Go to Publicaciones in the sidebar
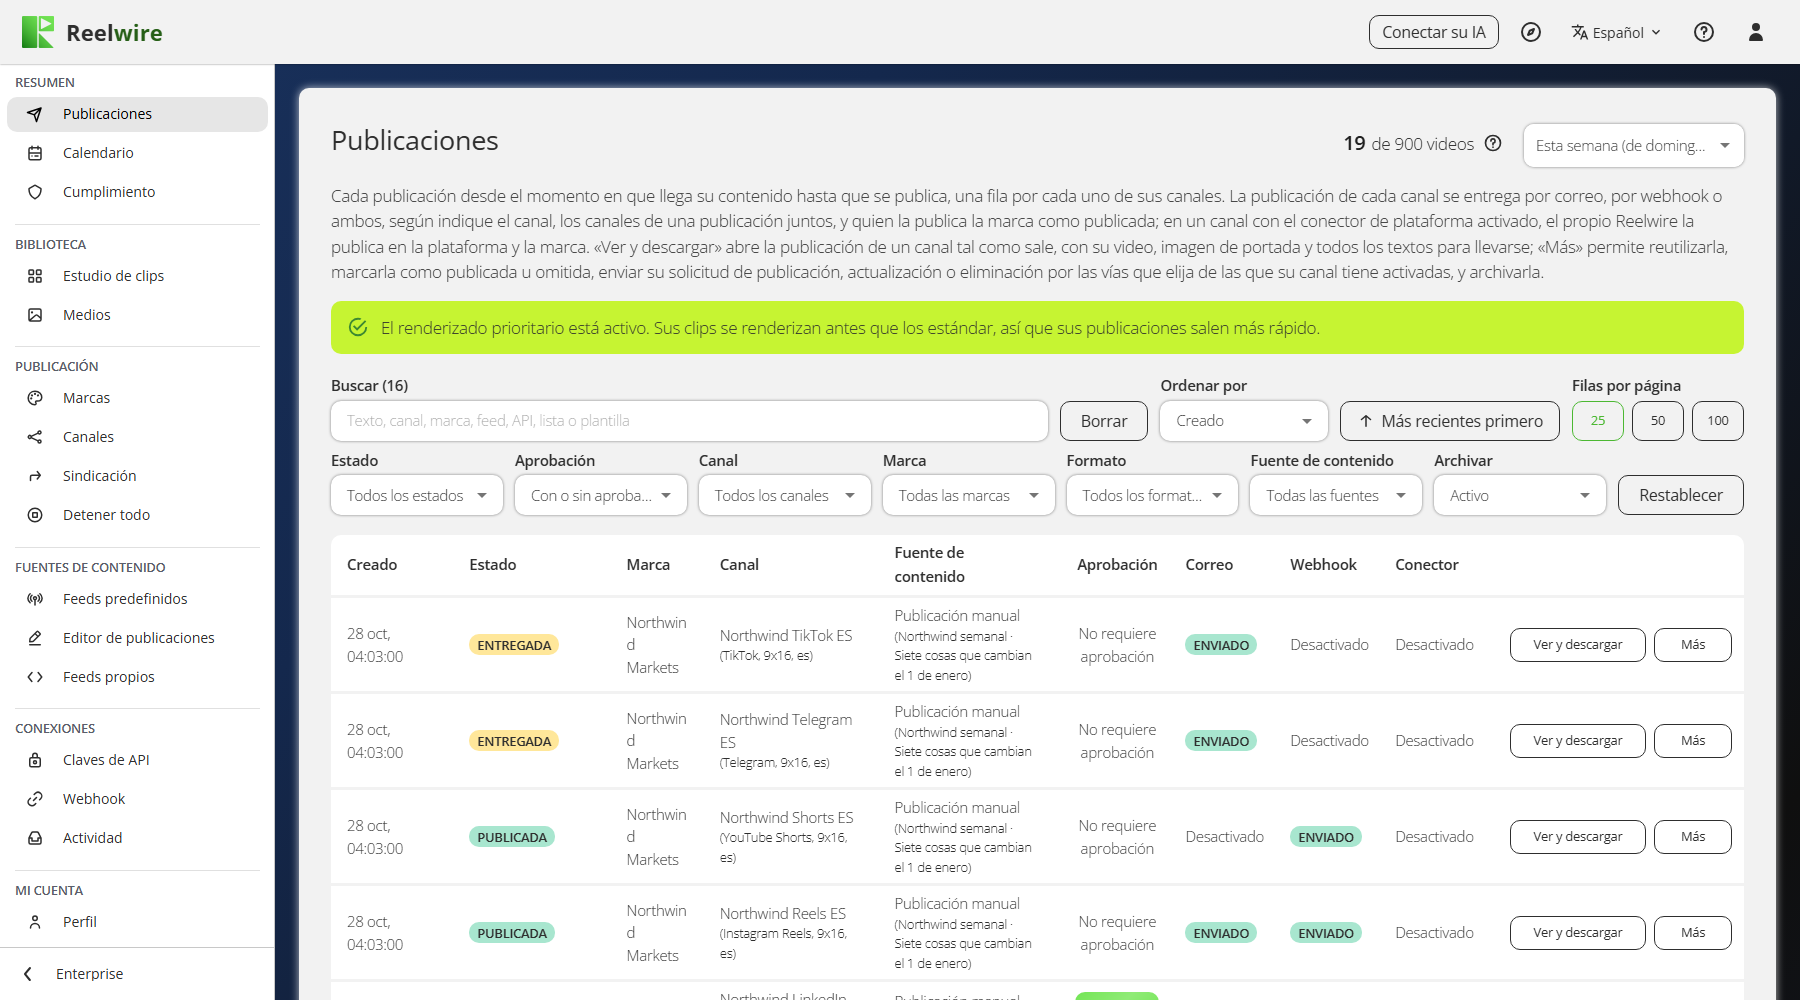This screenshot has height=1000, width=1800. pos(137,114)
